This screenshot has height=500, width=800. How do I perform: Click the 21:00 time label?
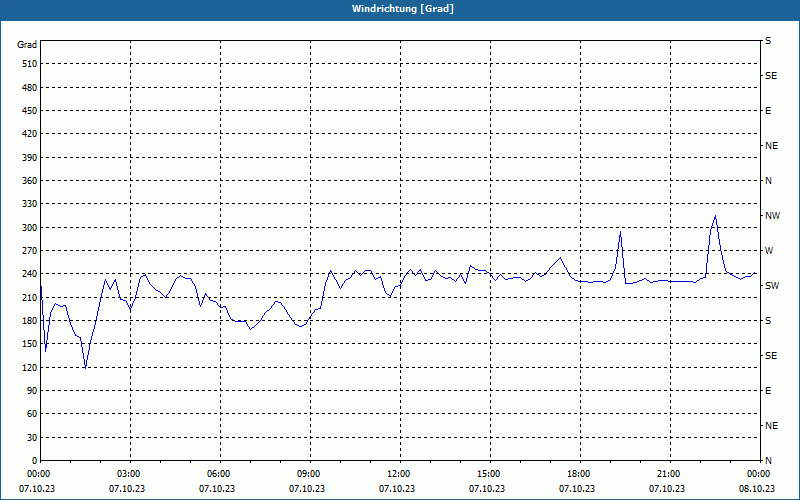[669, 473]
